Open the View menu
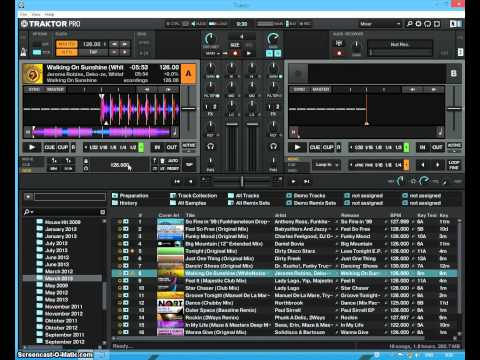The width and height of the screenshot is (480, 360). [x=36, y=15]
